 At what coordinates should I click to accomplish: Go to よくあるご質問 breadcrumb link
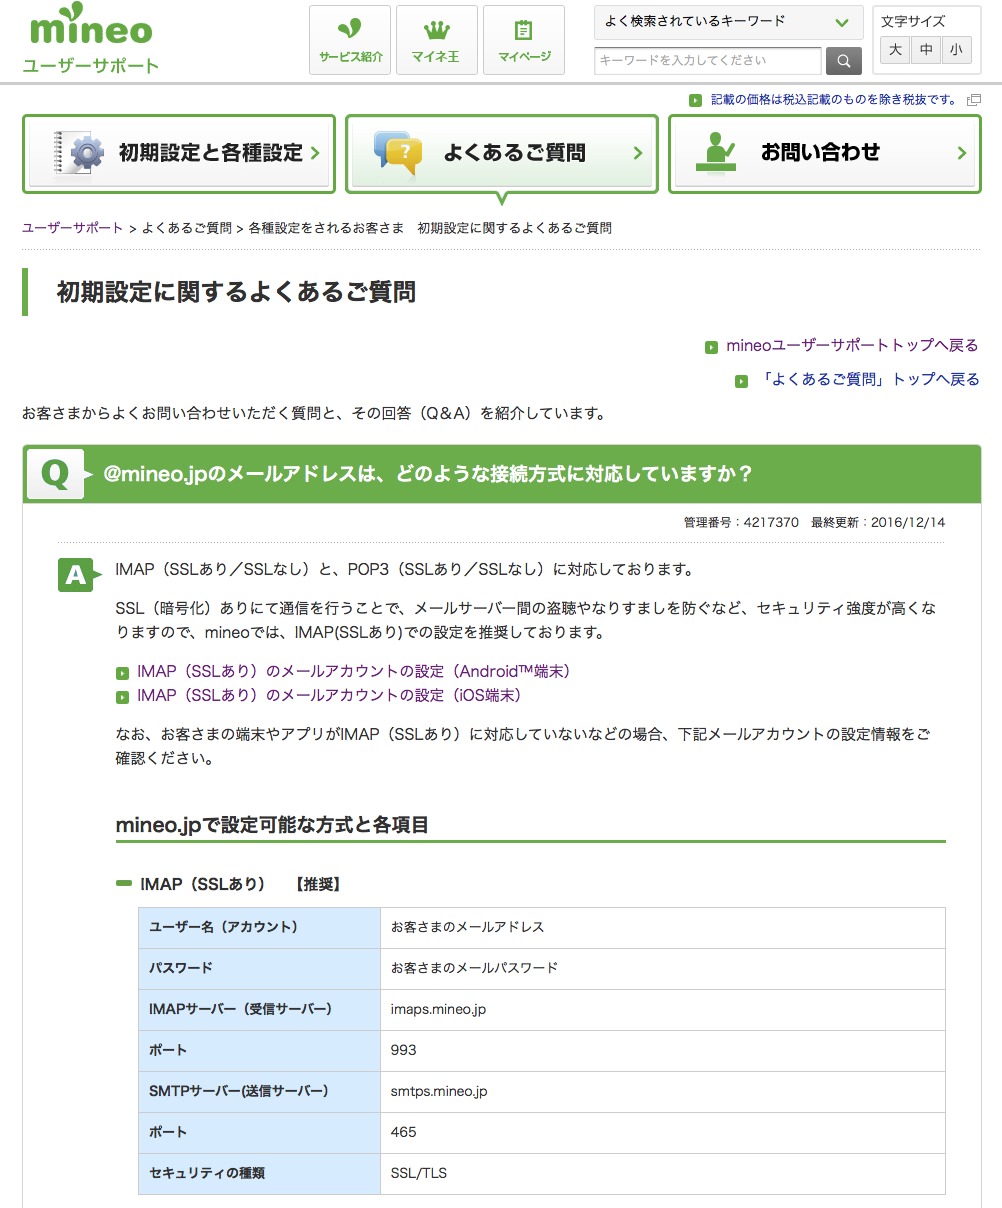pos(187,228)
